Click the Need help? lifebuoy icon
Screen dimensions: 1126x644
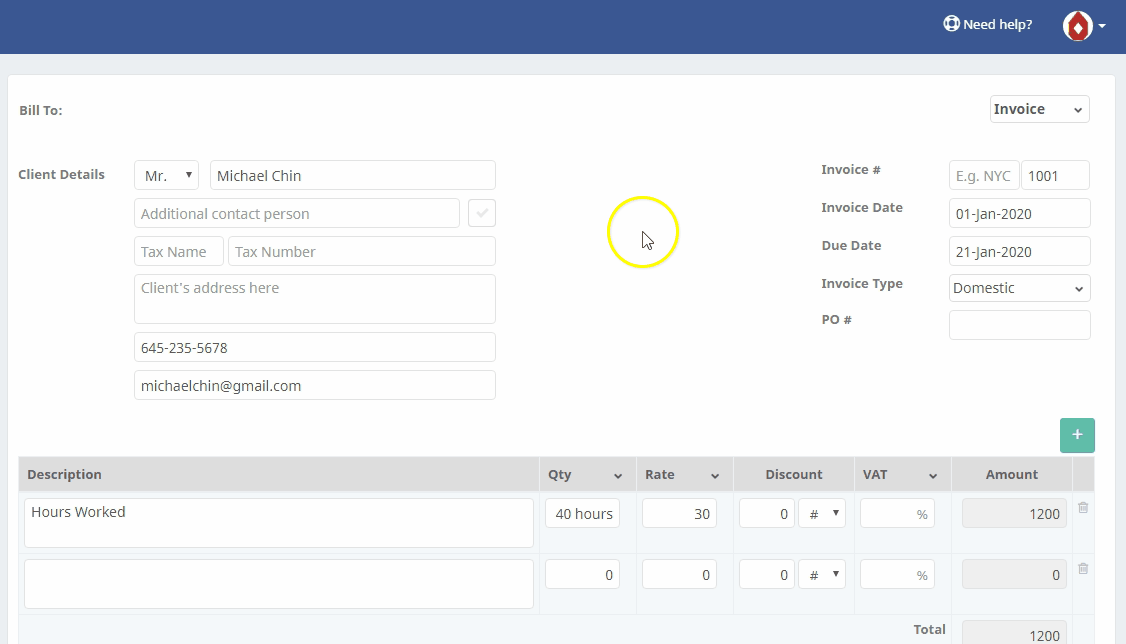(x=951, y=24)
